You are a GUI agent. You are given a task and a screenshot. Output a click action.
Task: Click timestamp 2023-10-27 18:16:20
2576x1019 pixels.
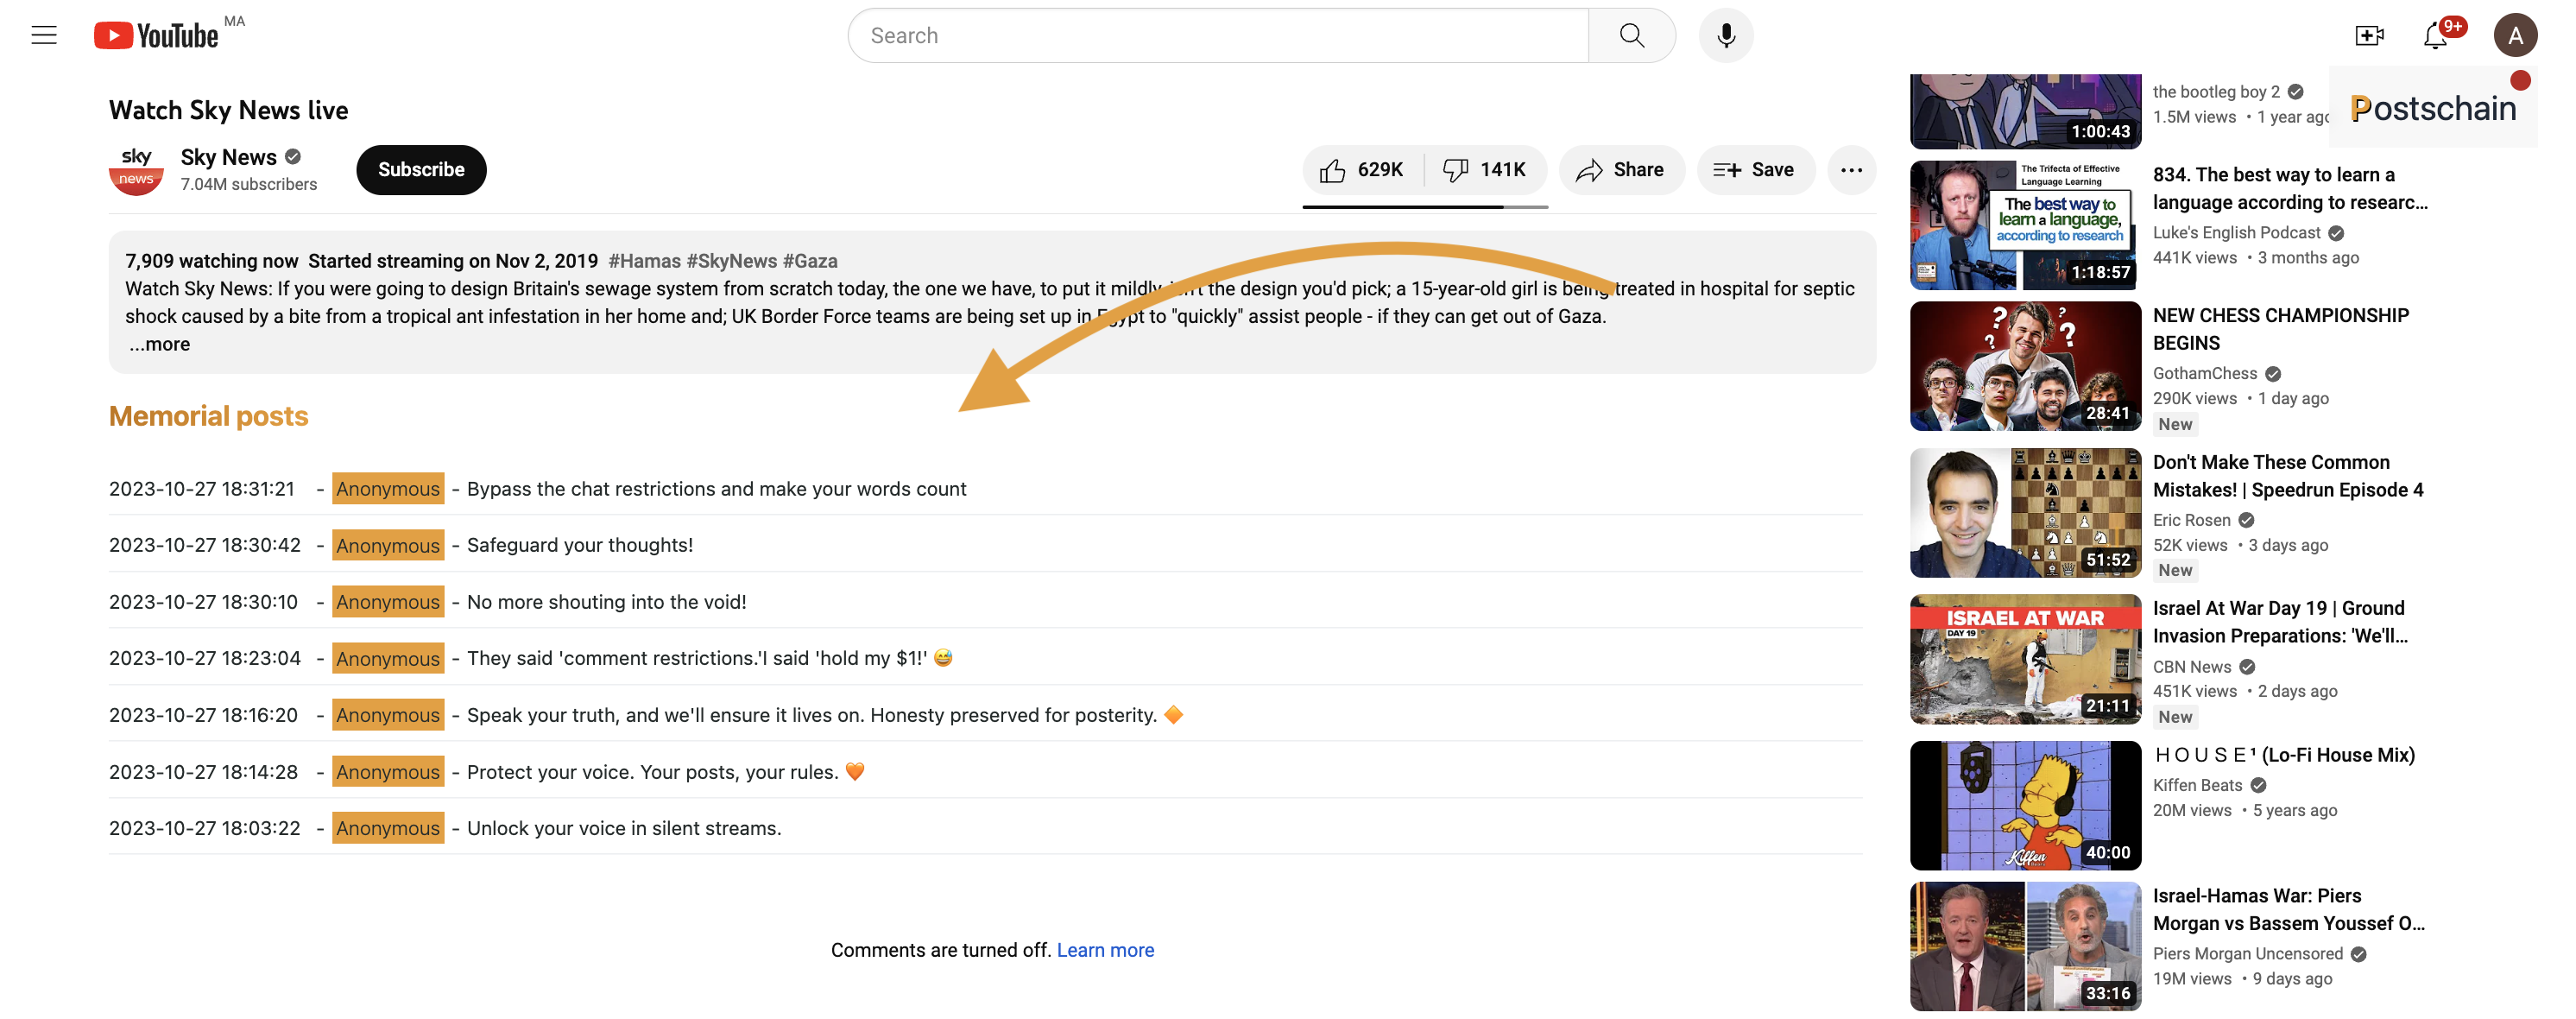(x=203, y=715)
